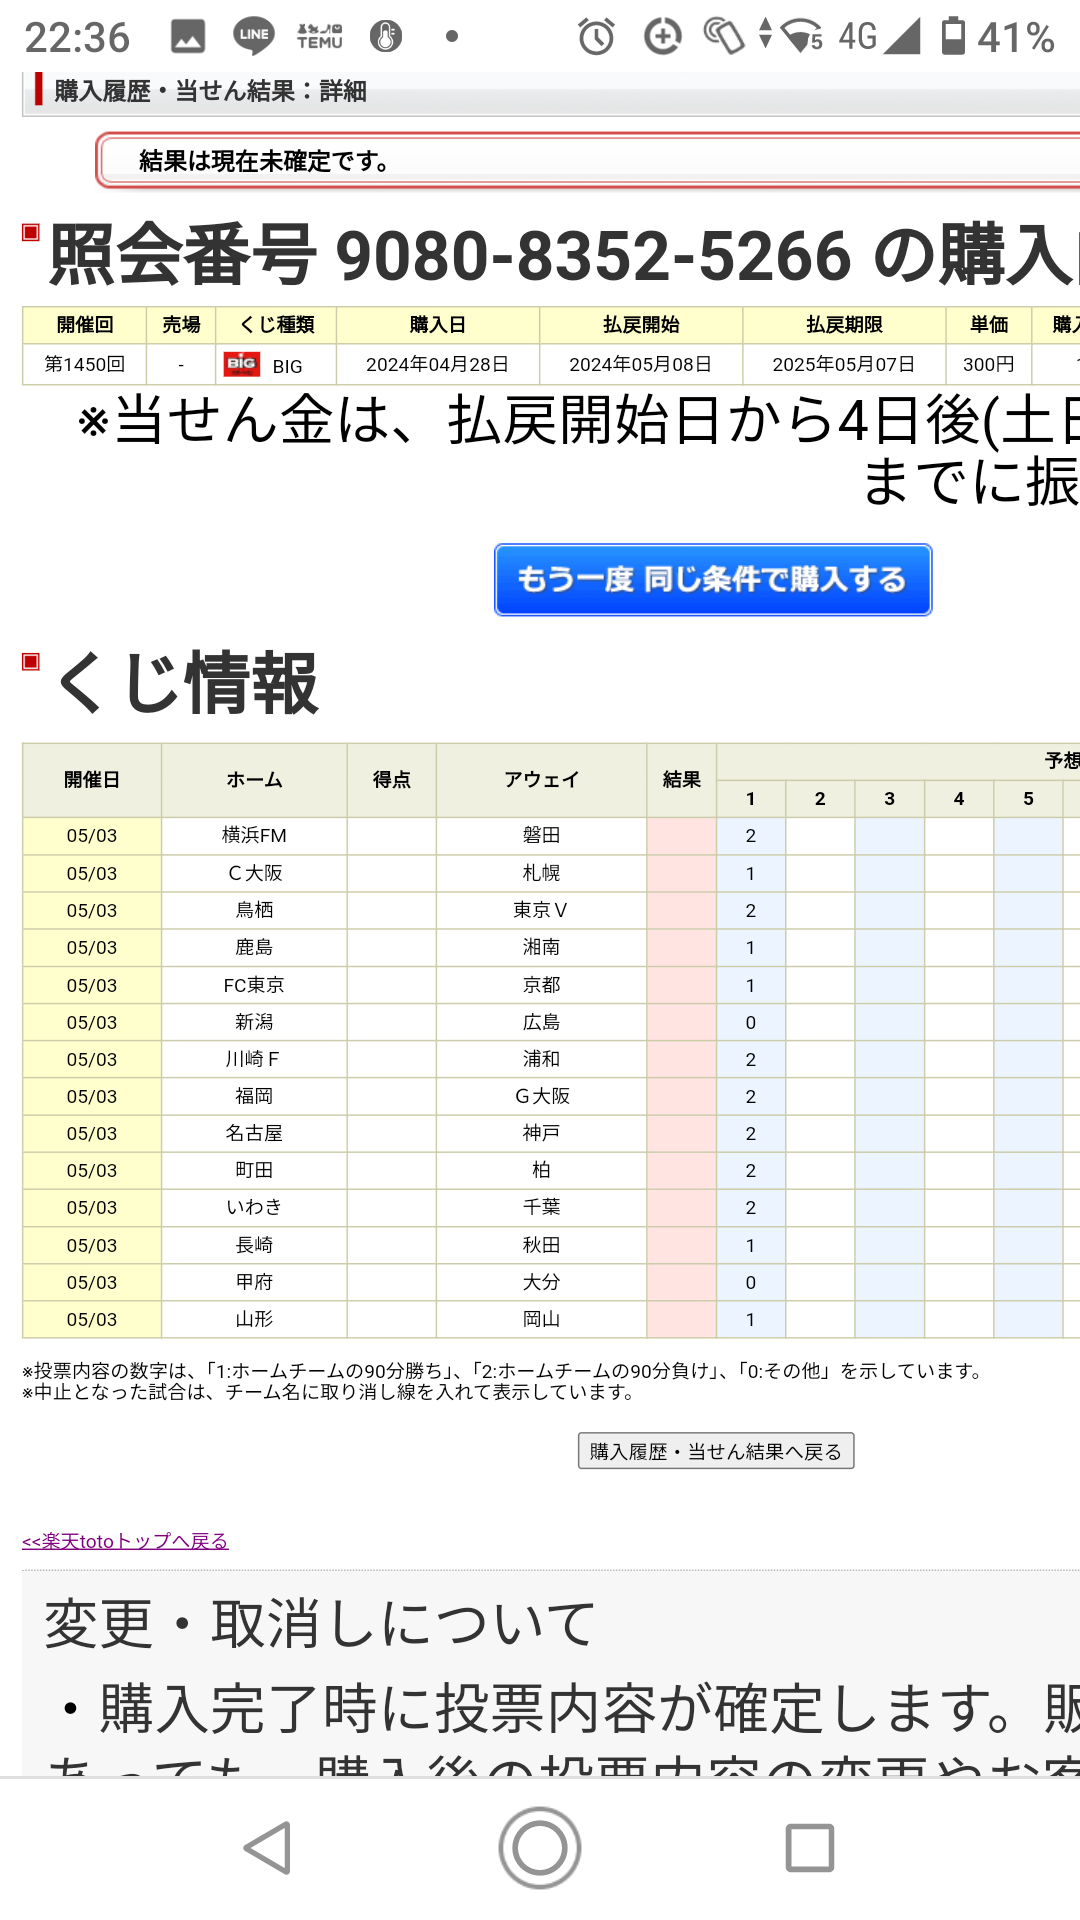Select home team 名古屋
1080x1920 pixels.
pos(254,1133)
